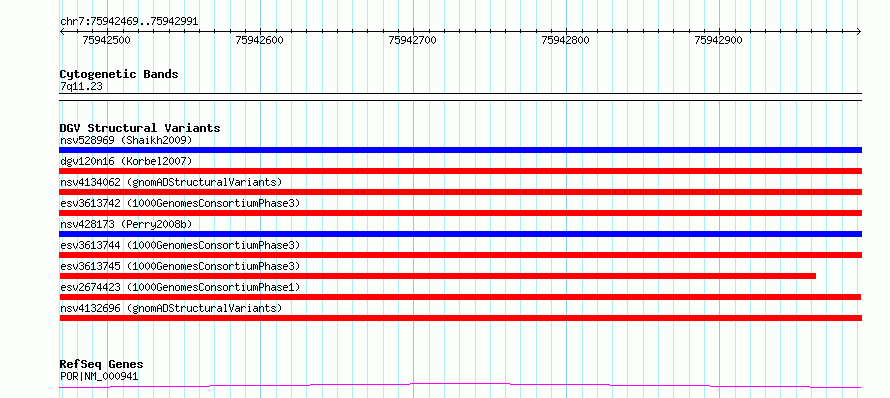The width and height of the screenshot is (890, 398).
Task: Open the POR|NM_000941 gene label
Action: click(99, 376)
